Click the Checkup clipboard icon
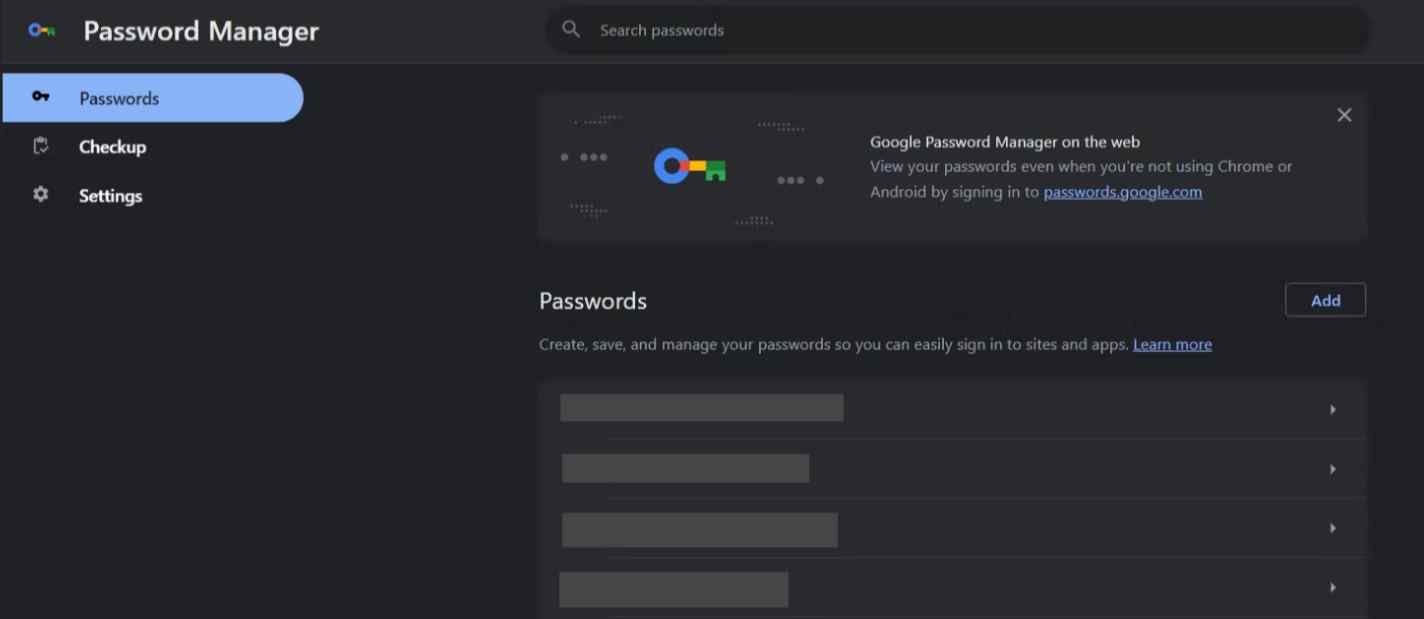 click(x=41, y=146)
